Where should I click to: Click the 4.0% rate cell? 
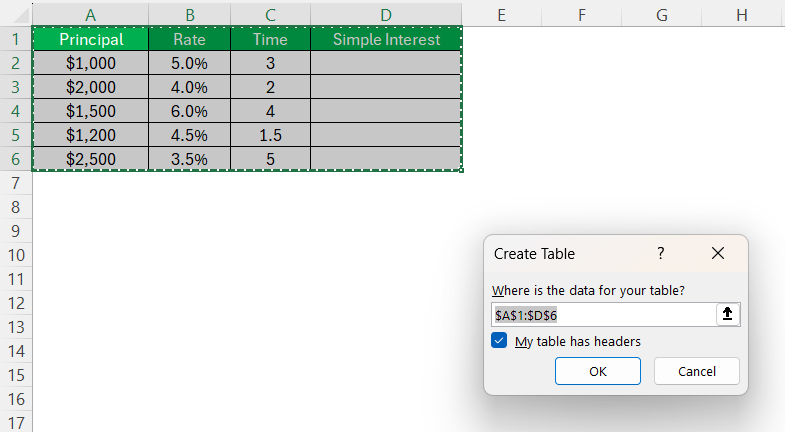pos(190,87)
